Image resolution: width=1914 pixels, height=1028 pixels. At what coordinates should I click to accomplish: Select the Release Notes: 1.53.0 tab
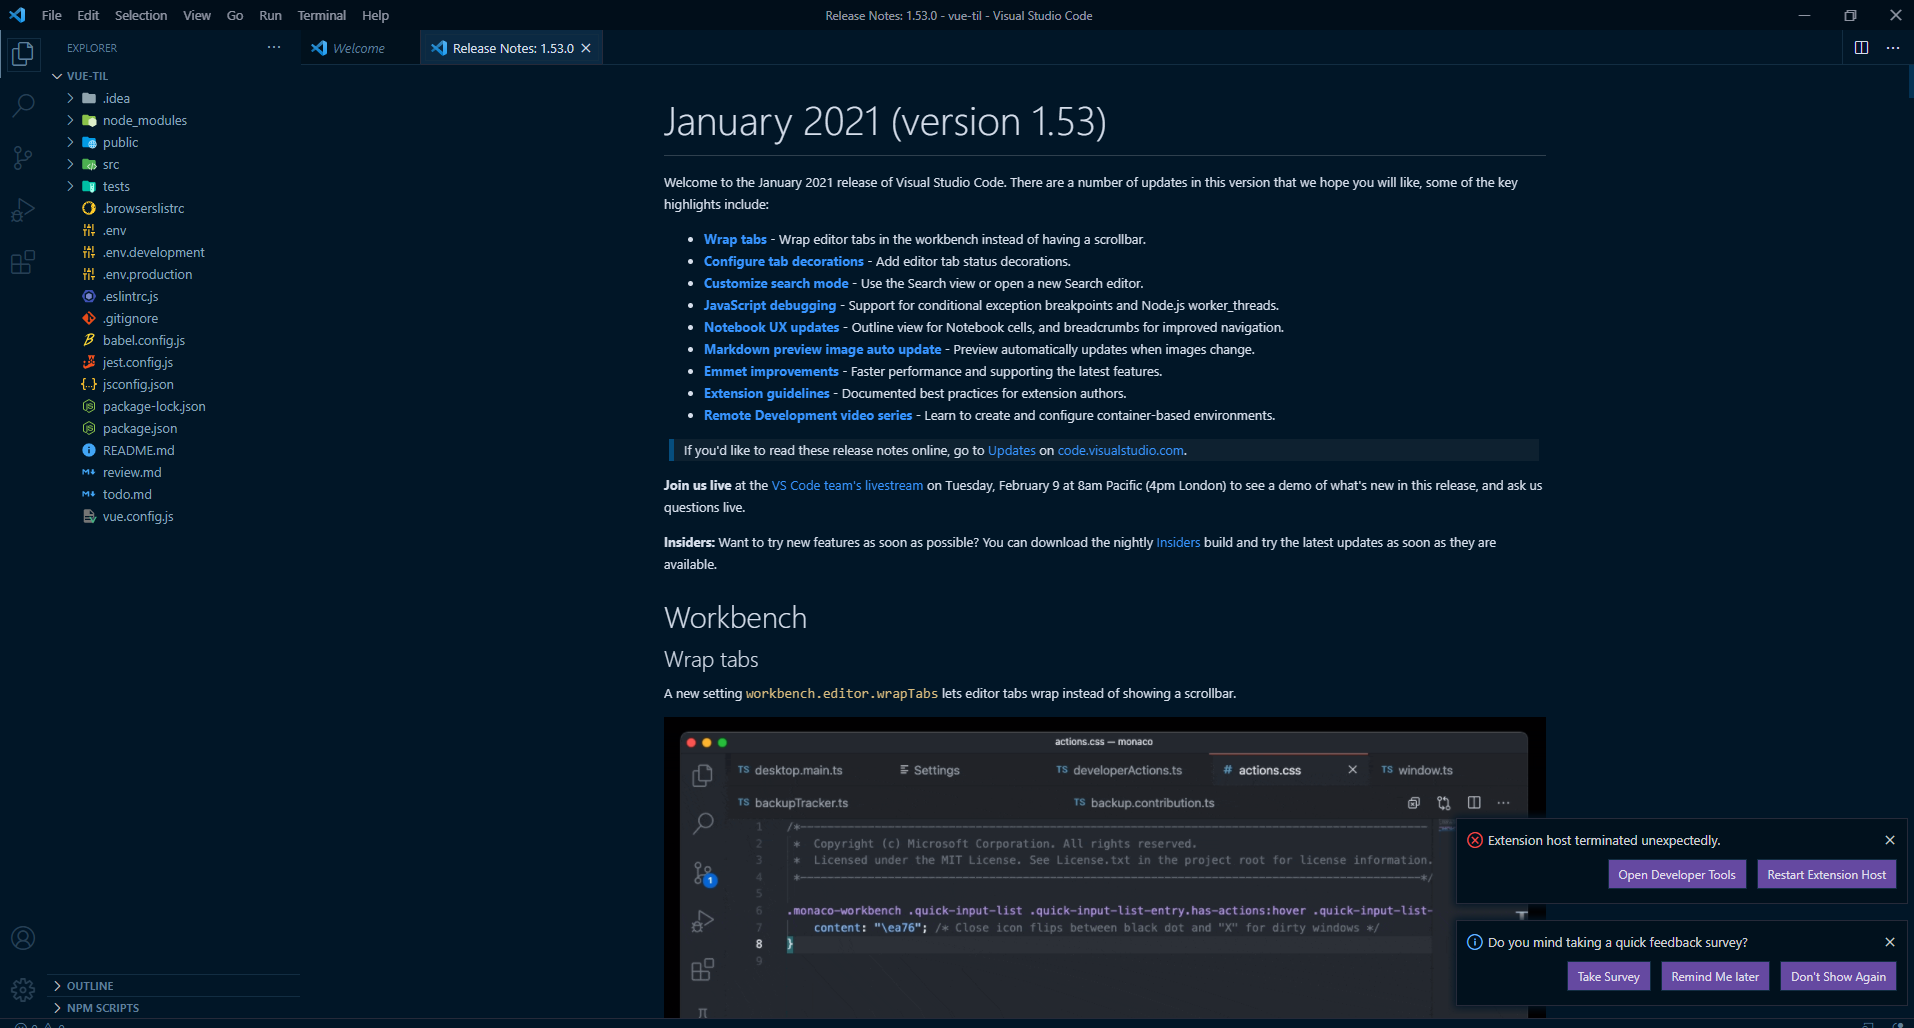(512, 48)
